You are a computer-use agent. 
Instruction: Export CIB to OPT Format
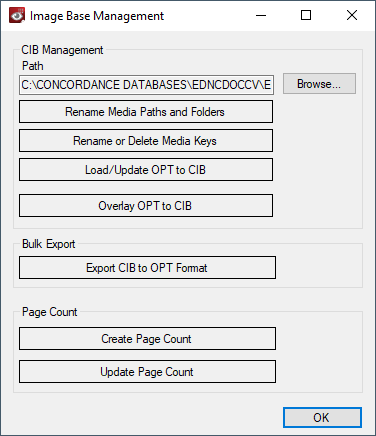[147, 268]
